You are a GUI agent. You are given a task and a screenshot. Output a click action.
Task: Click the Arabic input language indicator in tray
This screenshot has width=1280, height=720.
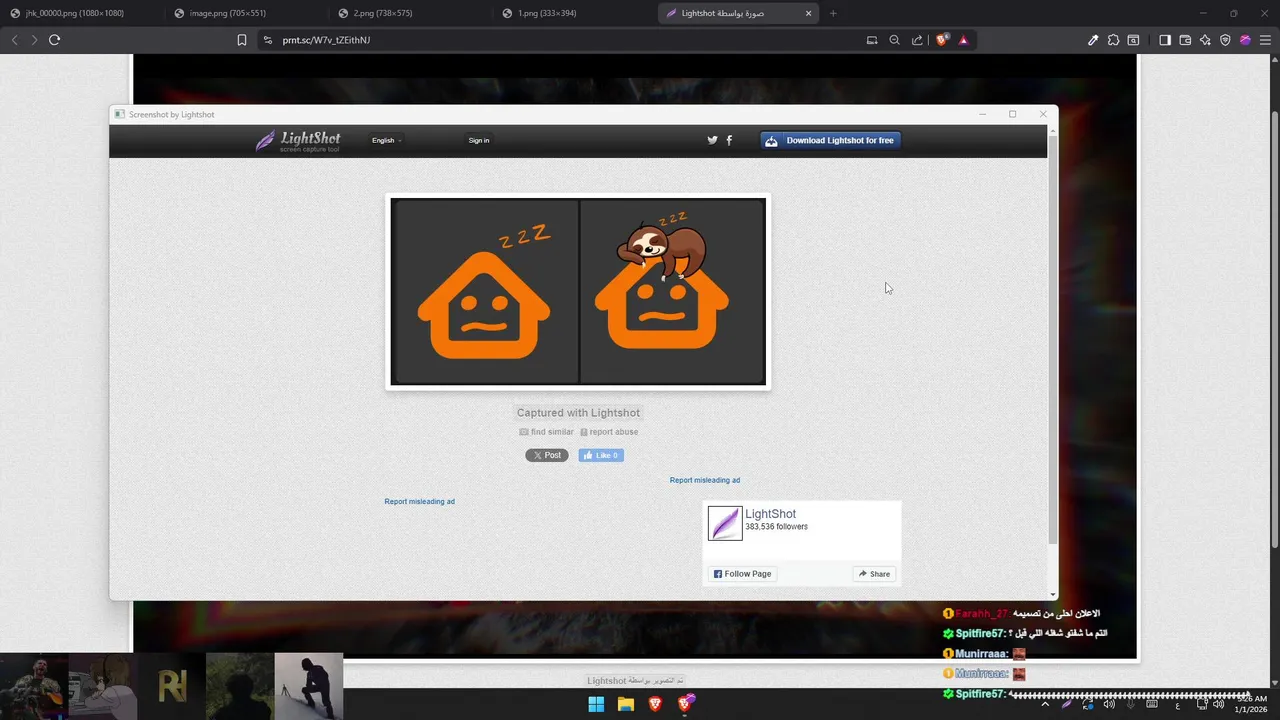click(1177, 704)
